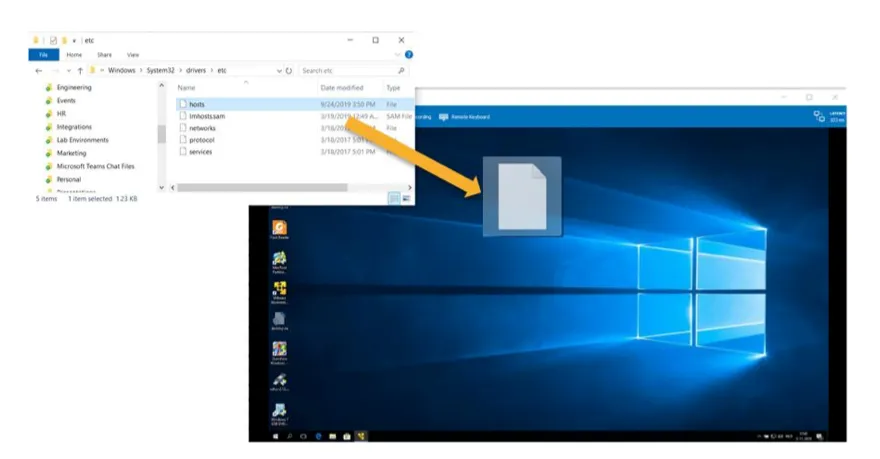Open the address bar history dropdown
Viewport: 880px width, 459px height.
pos(279,71)
